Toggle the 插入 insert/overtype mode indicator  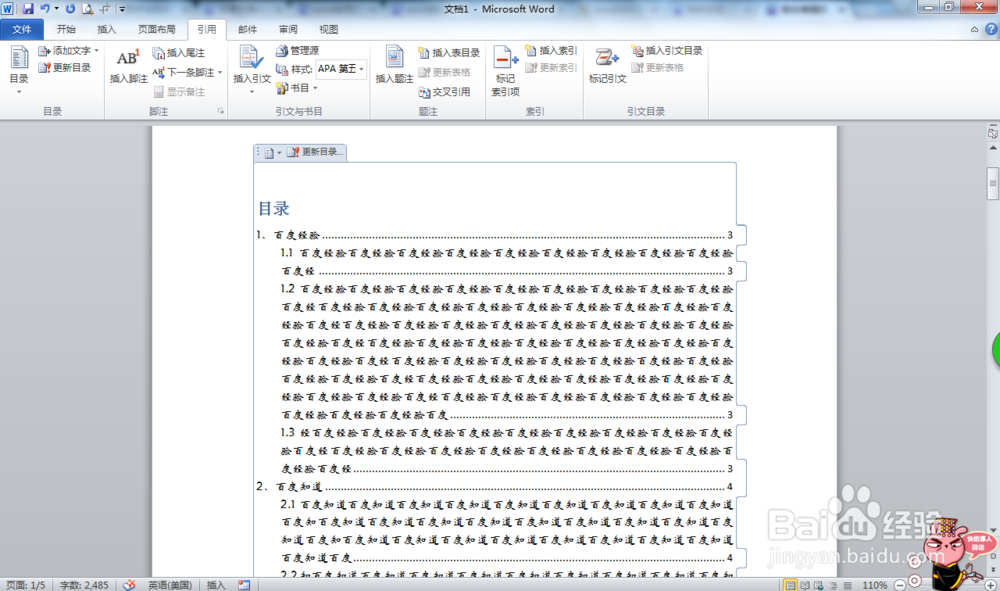pos(216,585)
